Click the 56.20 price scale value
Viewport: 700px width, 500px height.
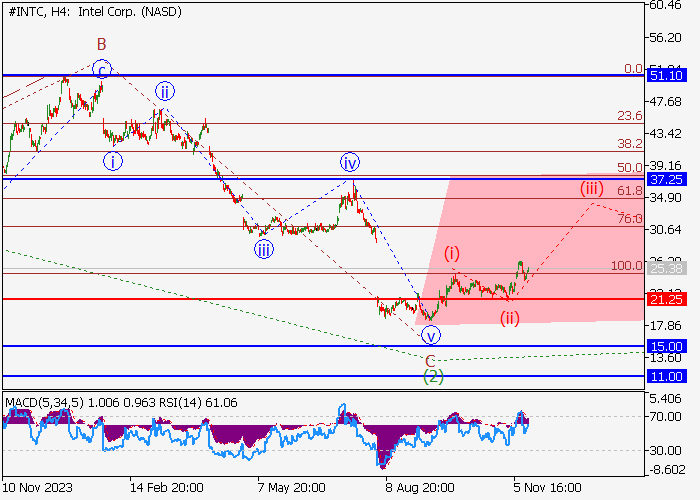[665, 38]
